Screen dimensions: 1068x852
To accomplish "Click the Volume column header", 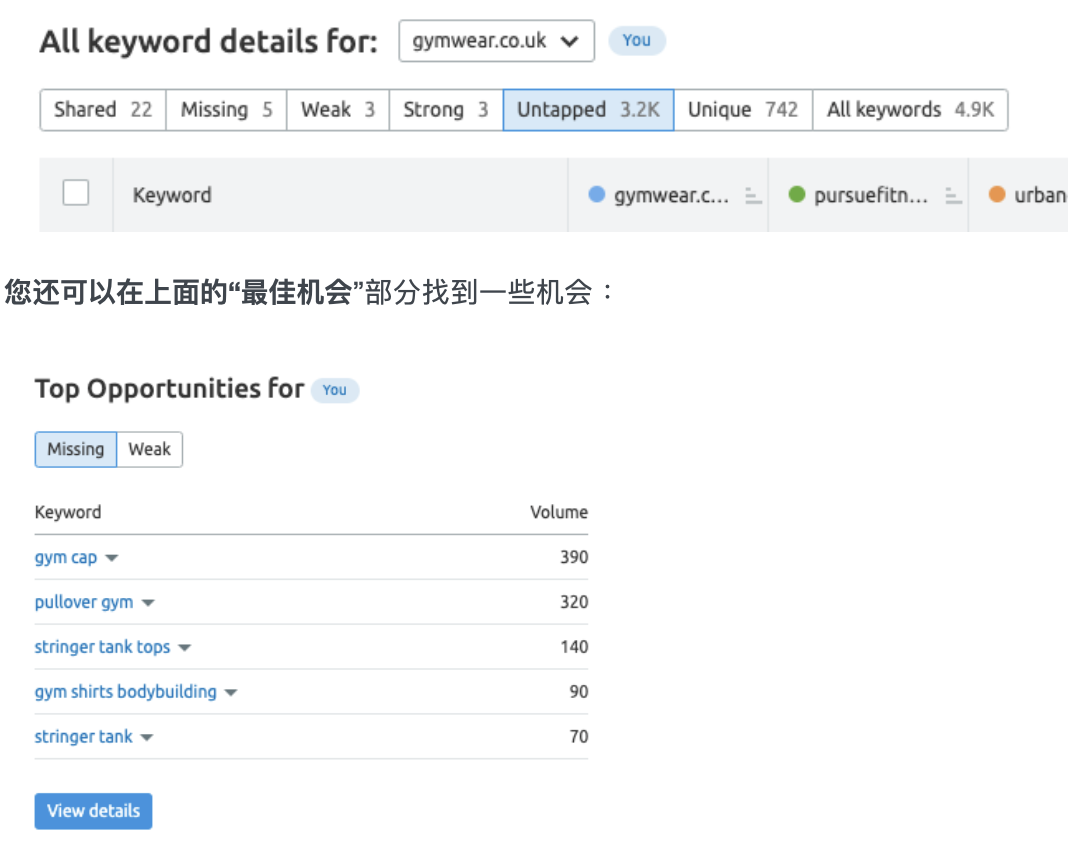I will [x=558, y=512].
